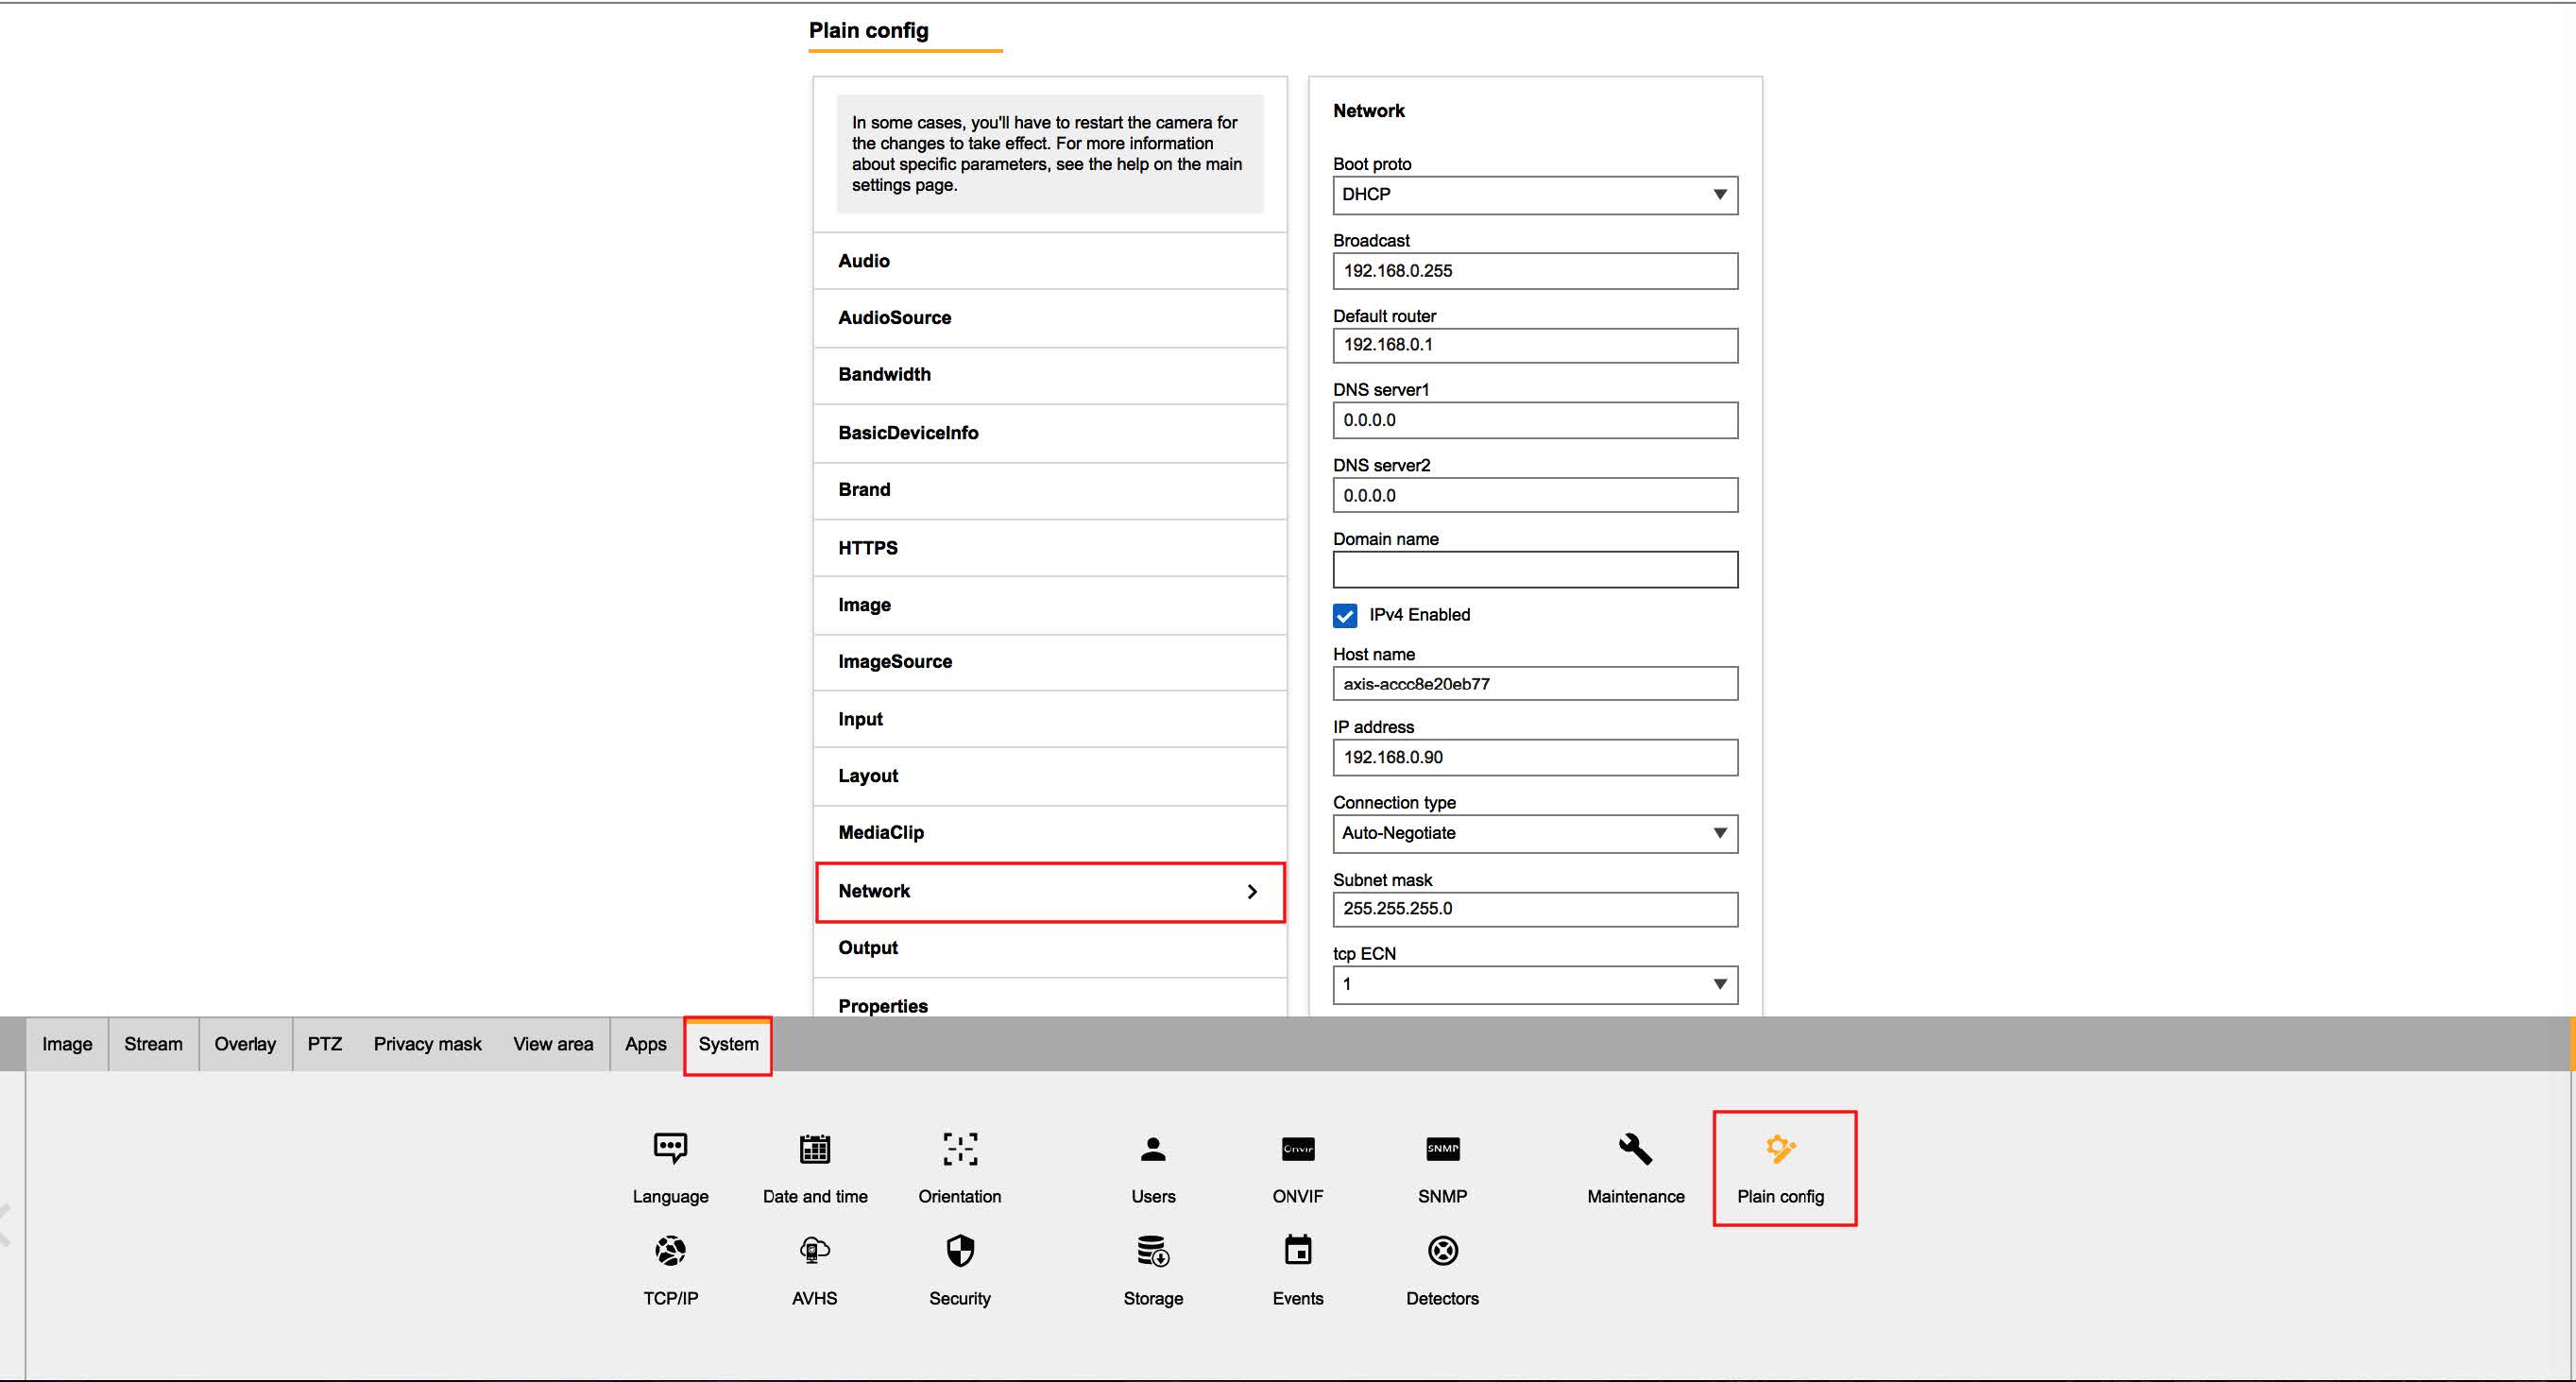
Task: Click the Network row chevron arrow
Action: 1252,891
